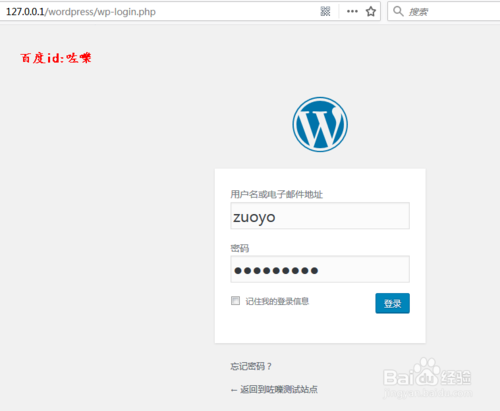Screen dimensions: 500x411
Task: Click the 用户名或电子邮件地址 label
Action: 276,194
